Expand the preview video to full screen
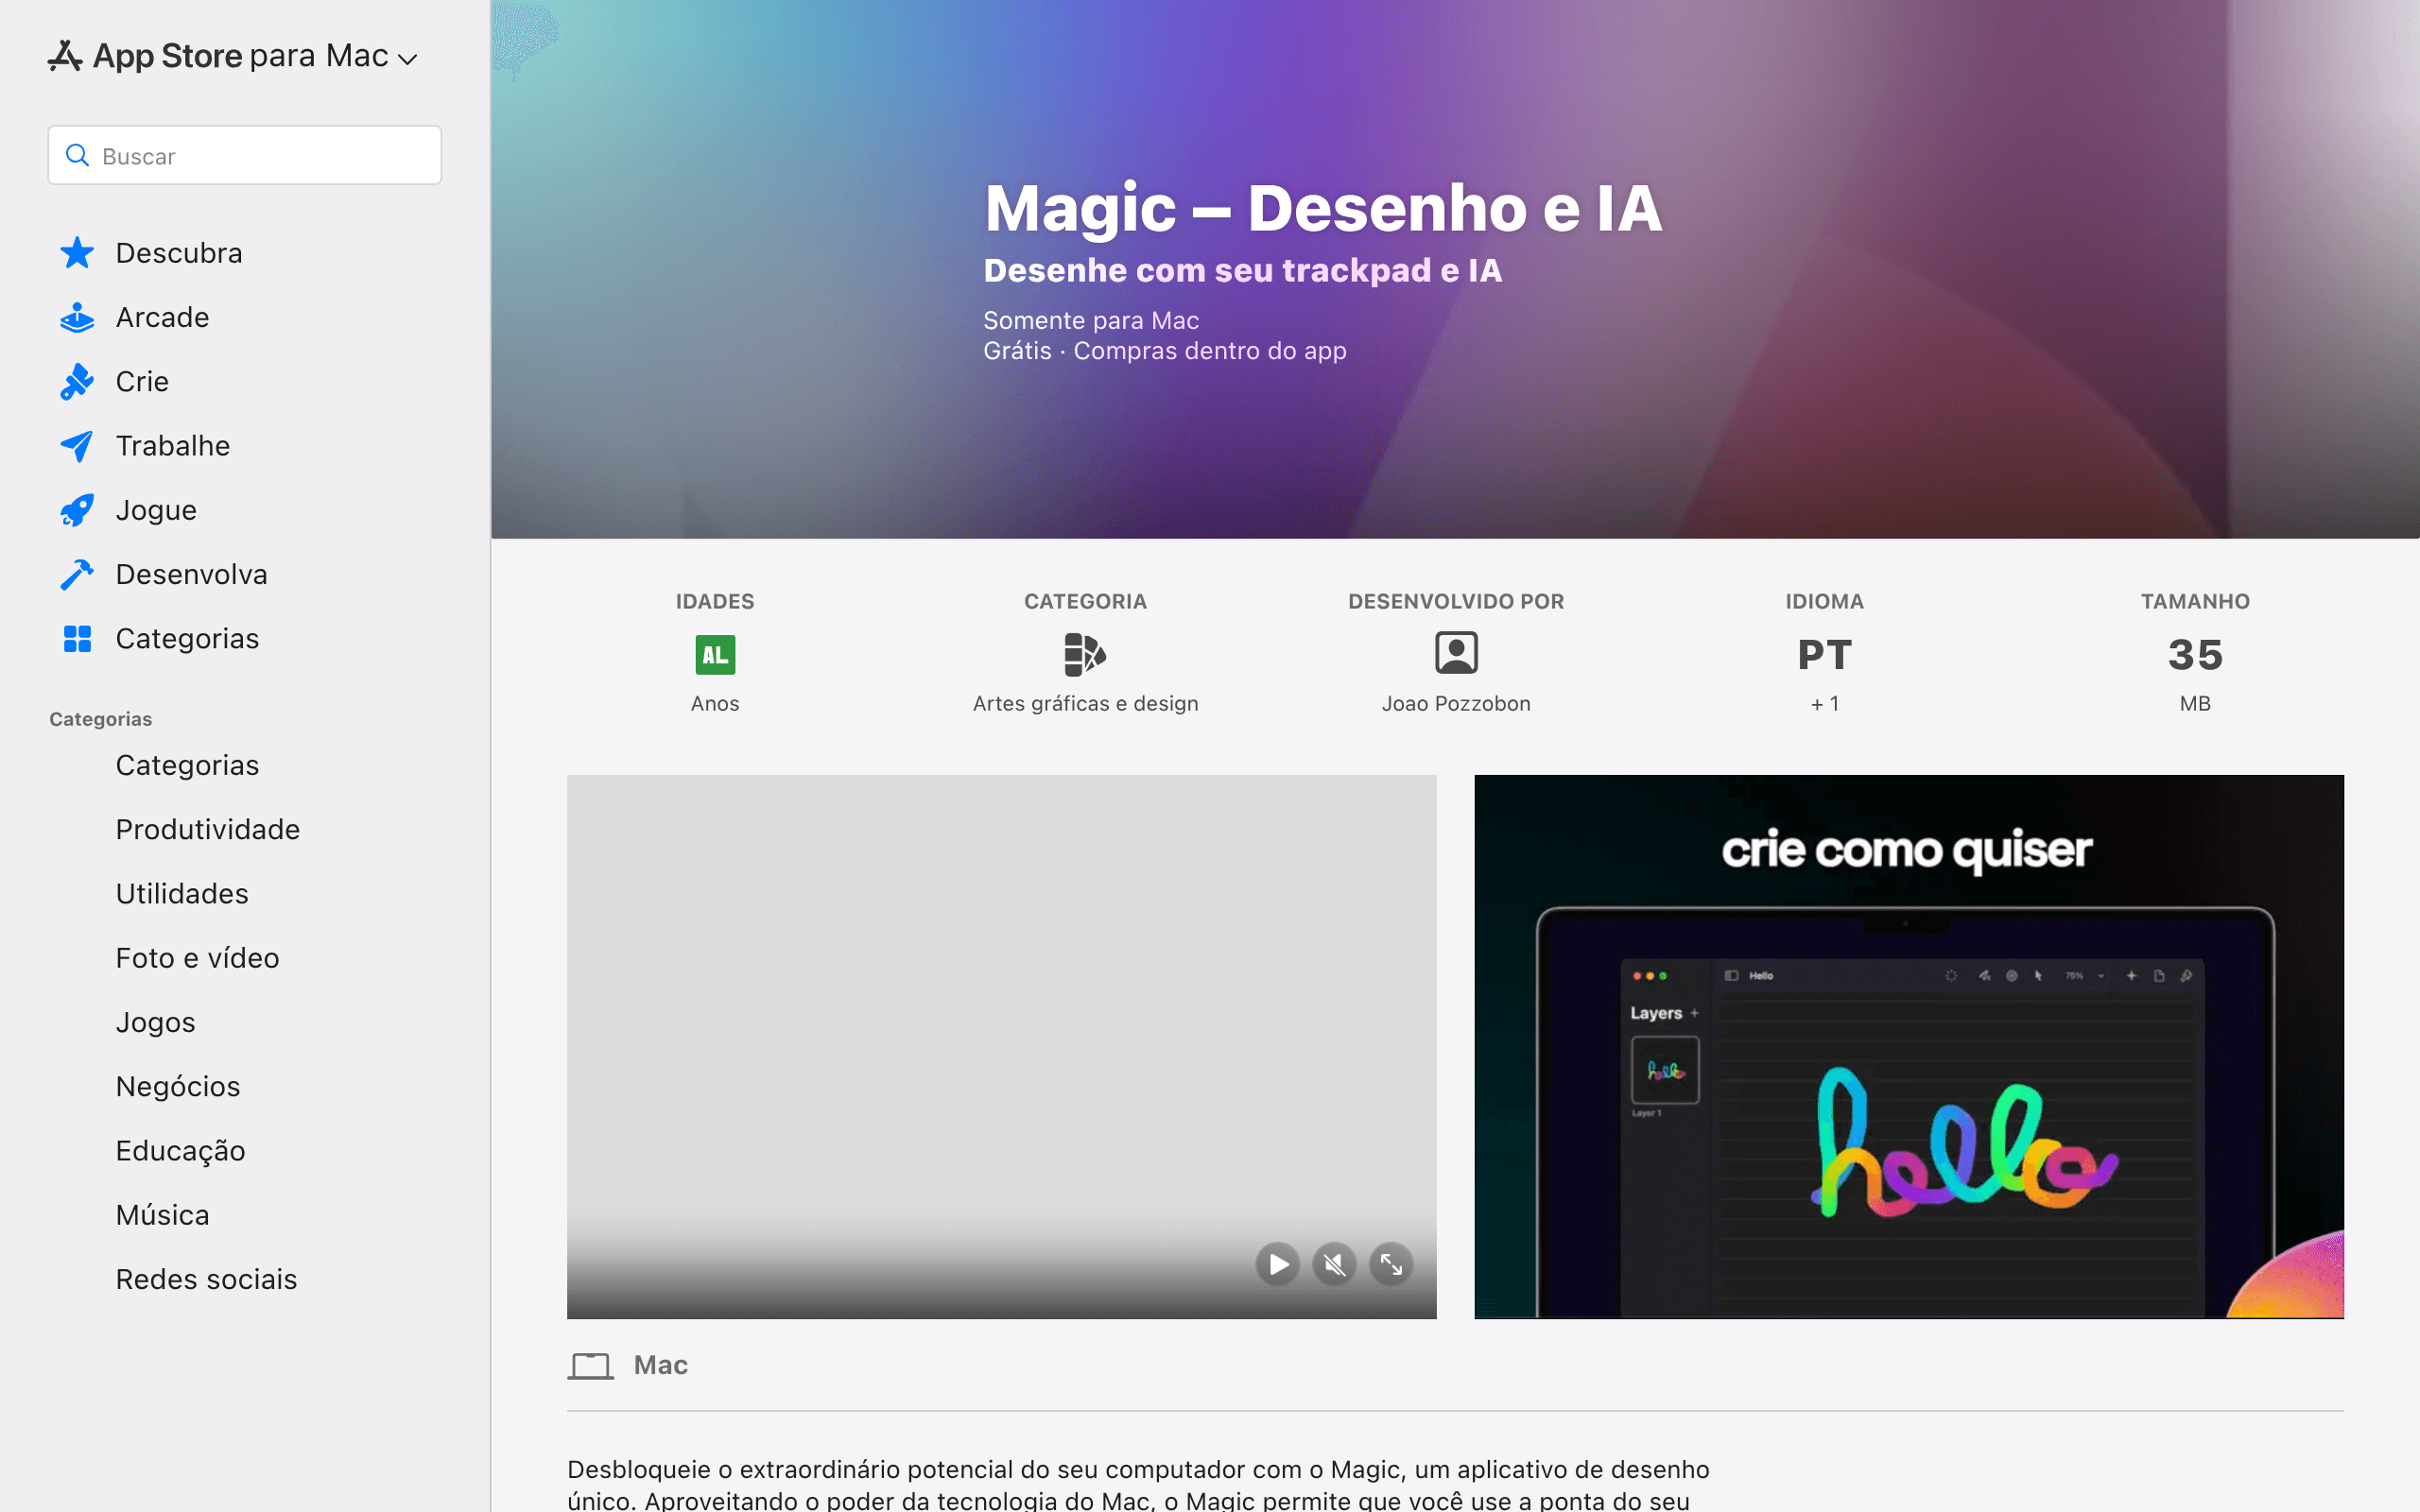This screenshot has width=2420, height=1512. 1391,1264
